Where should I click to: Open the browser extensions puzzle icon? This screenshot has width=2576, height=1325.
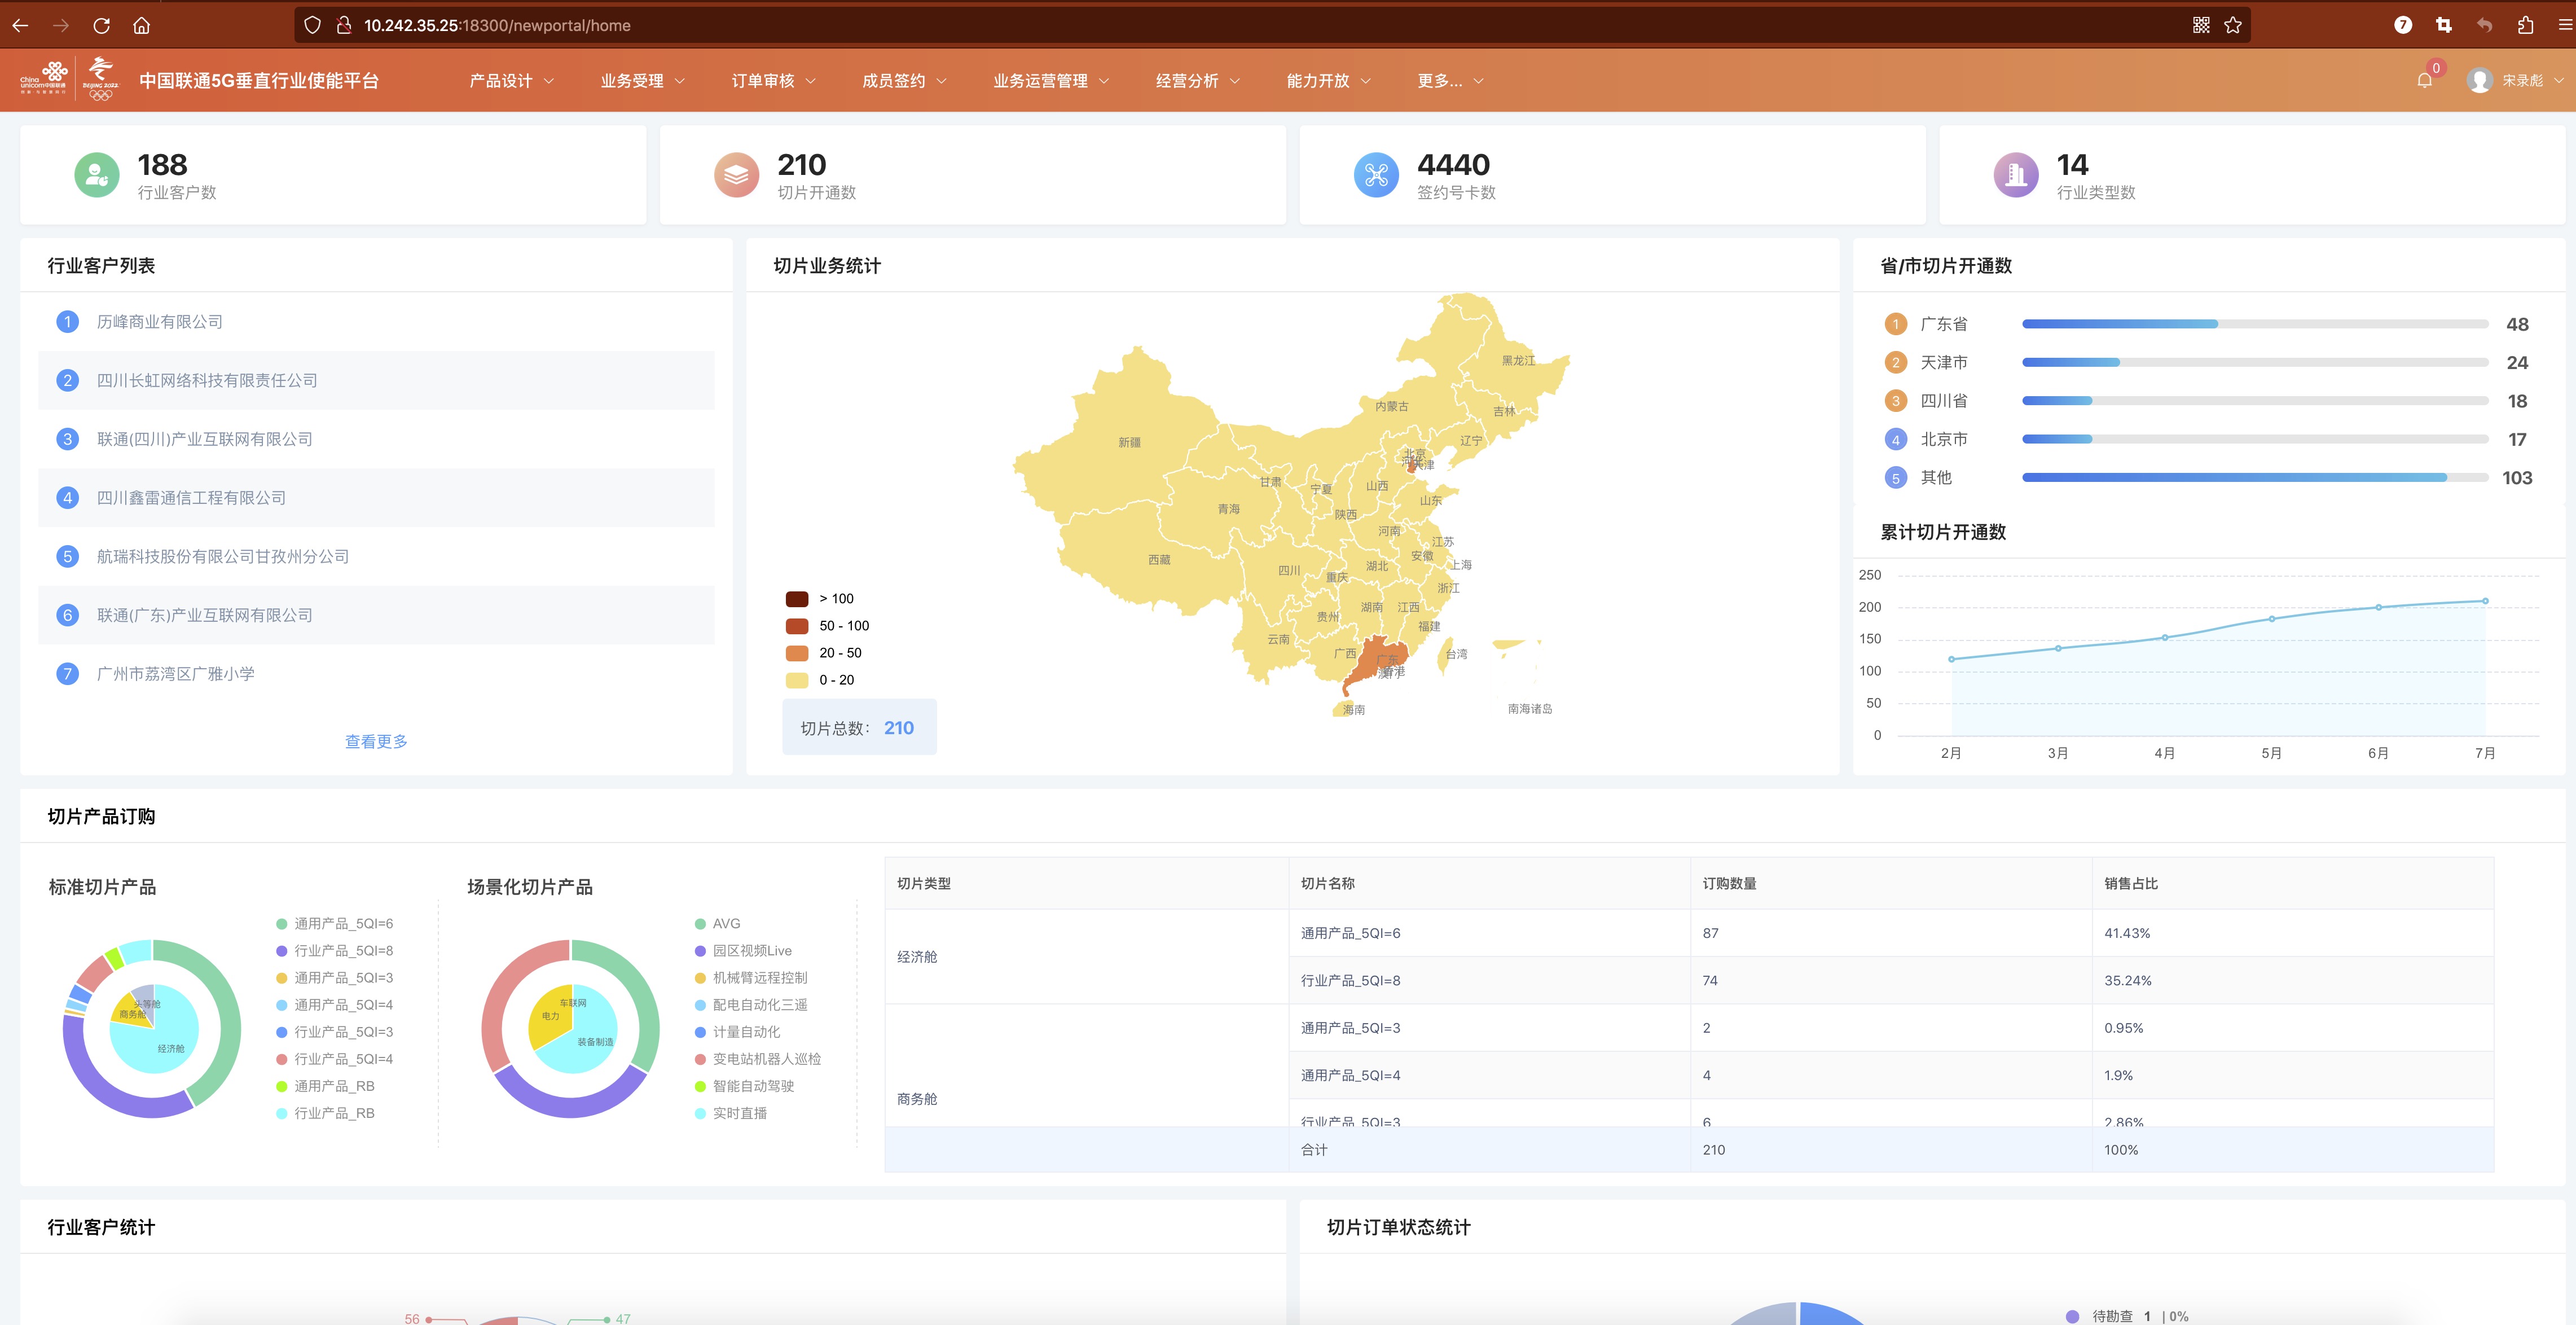pos(2526,25)
